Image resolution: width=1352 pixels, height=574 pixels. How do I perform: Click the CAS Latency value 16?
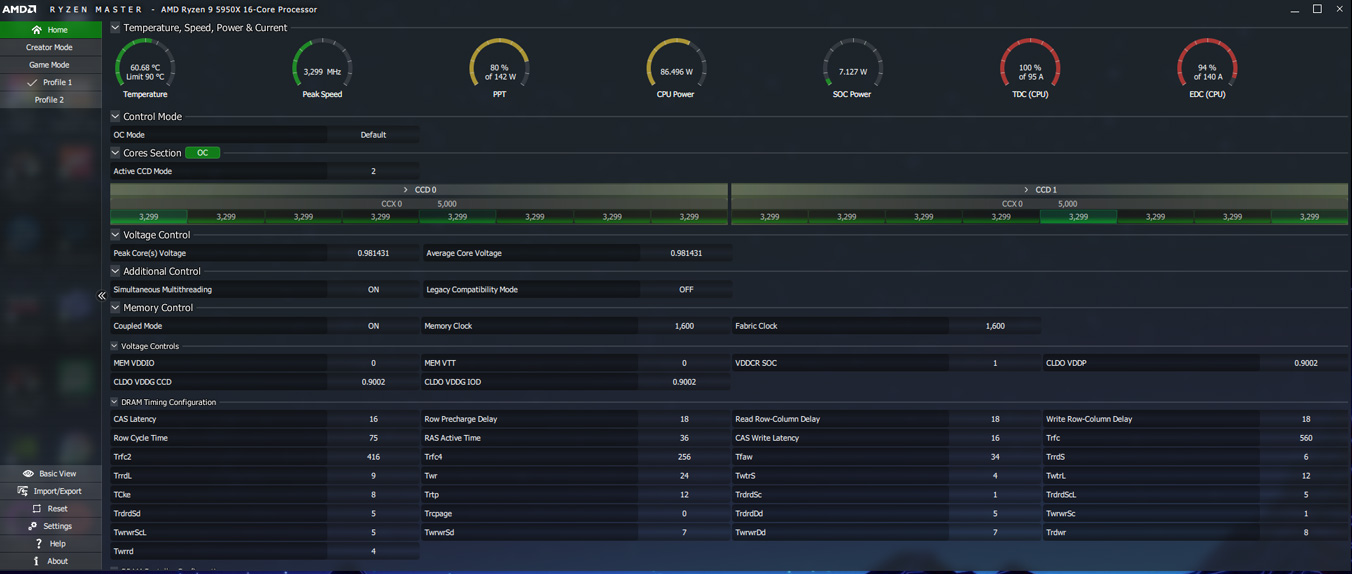[x=373, y=419]
